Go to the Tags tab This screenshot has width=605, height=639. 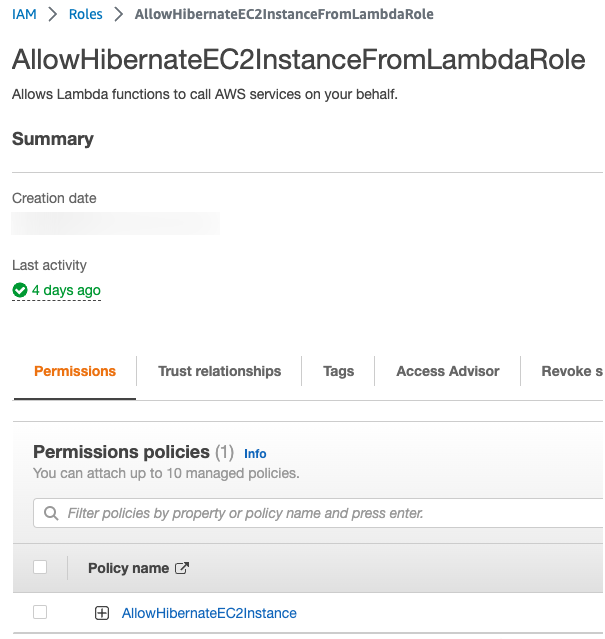[x=338, y=371]
